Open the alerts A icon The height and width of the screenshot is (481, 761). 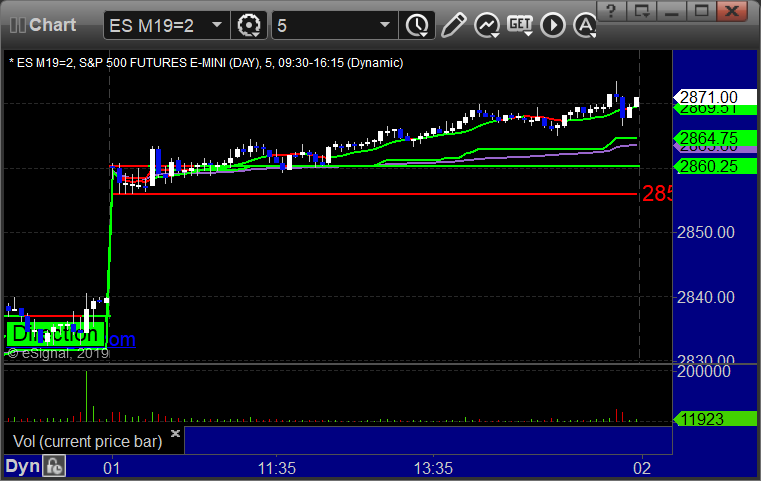pos(584,25)
